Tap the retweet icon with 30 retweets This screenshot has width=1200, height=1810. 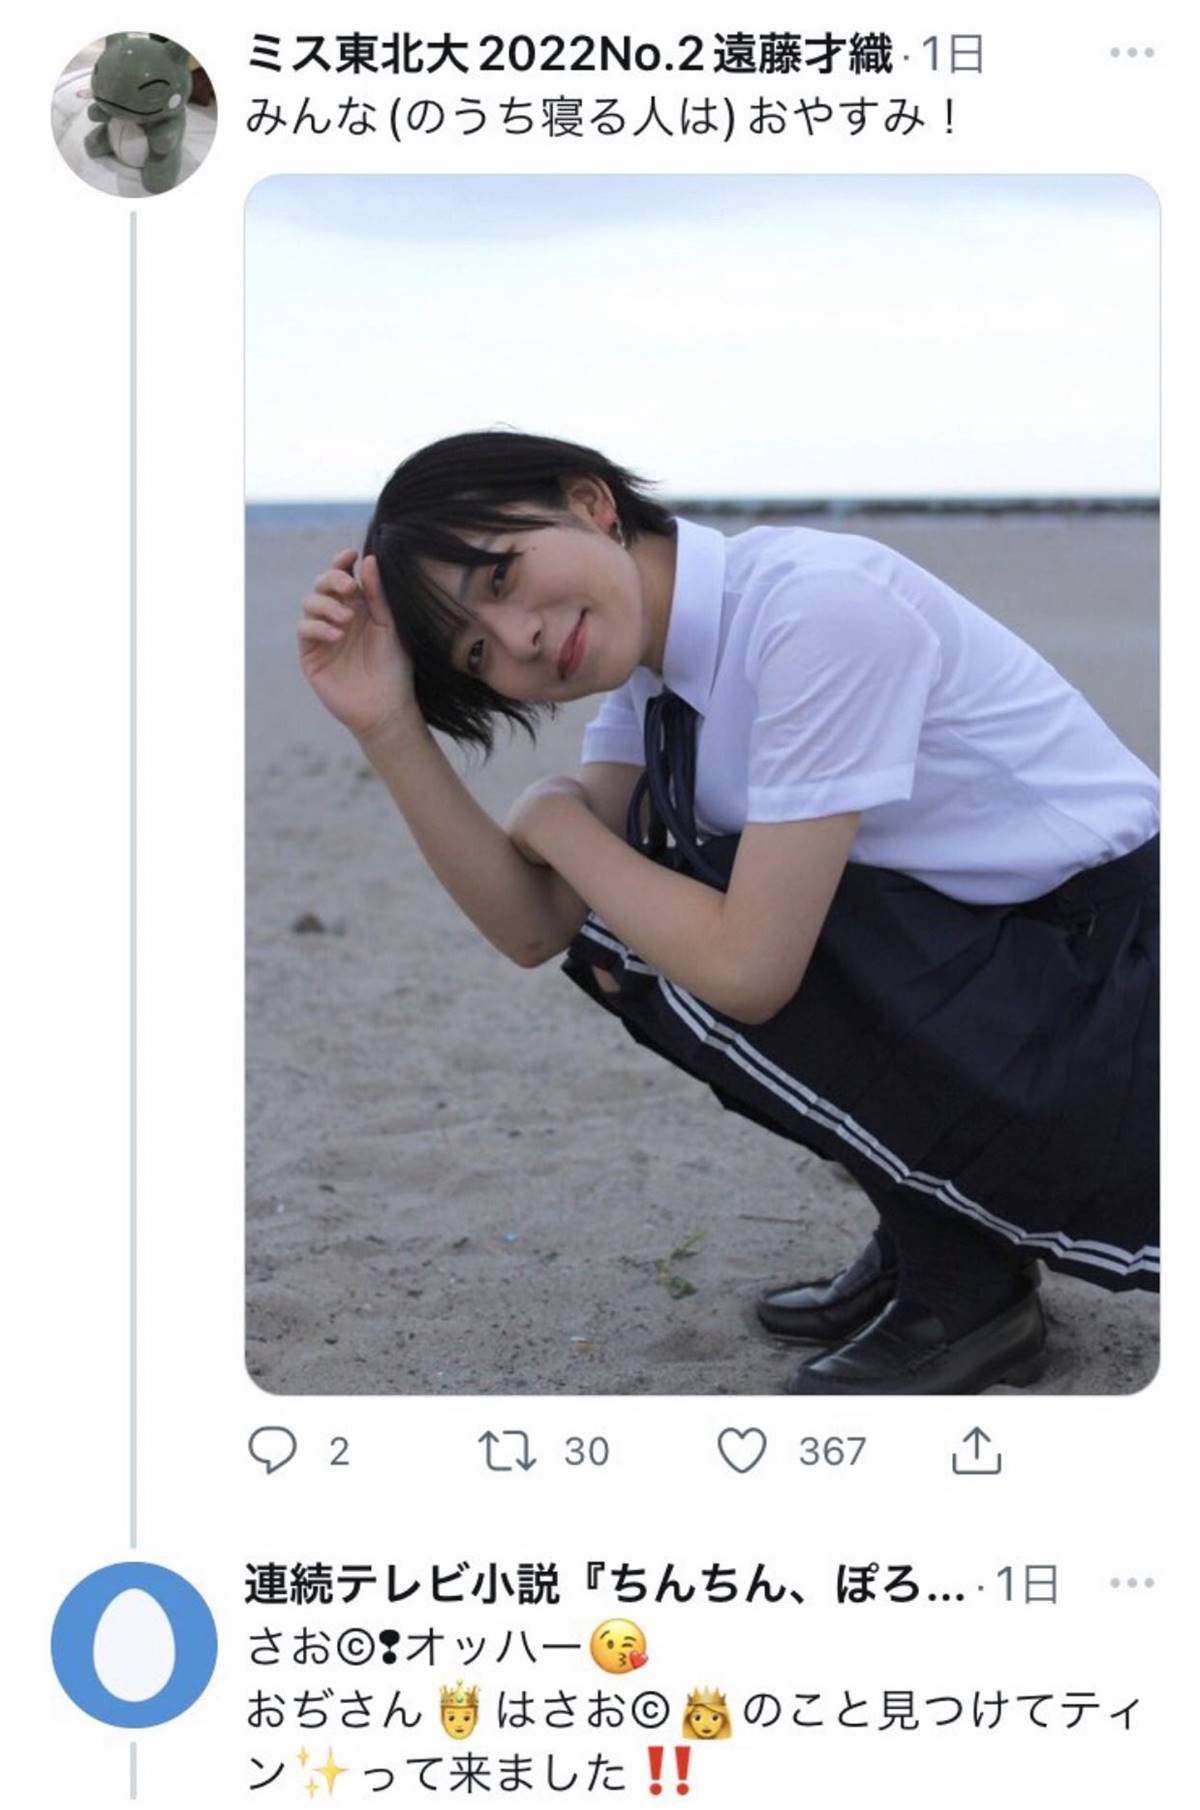[x=507, y=1451]
